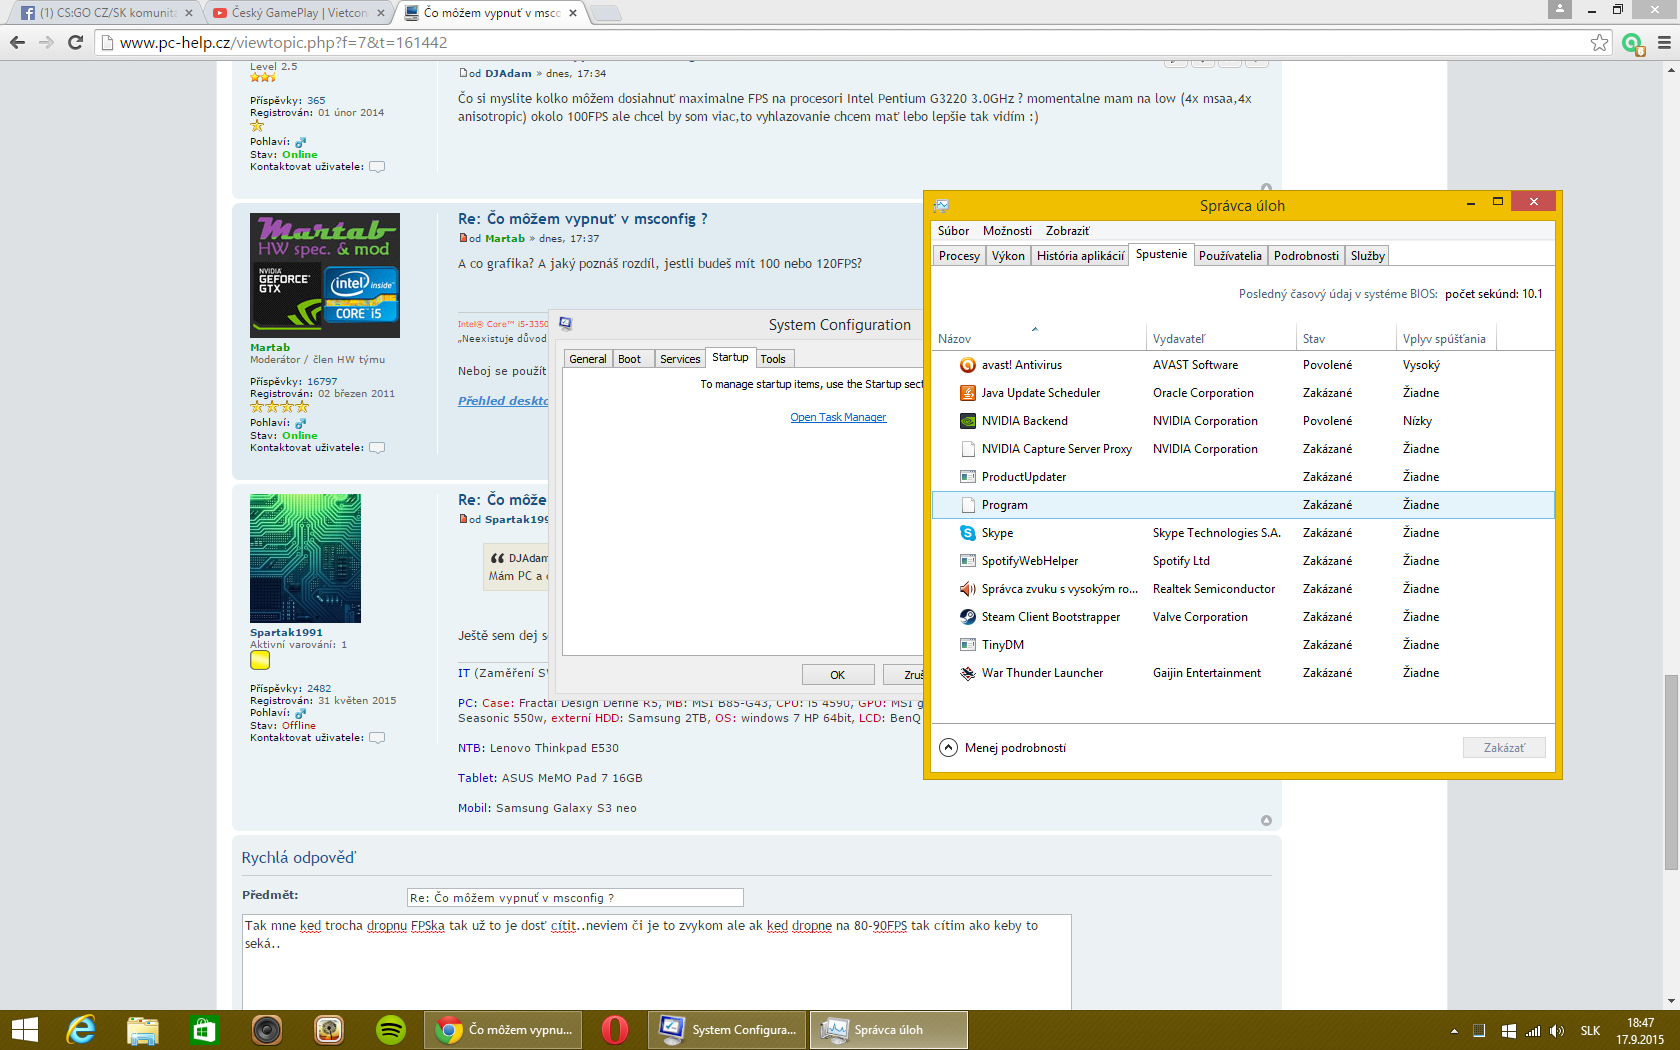This screenshot has width=1680, height=1050.
Task: Open Windows Start menu
Action: 24,1030
